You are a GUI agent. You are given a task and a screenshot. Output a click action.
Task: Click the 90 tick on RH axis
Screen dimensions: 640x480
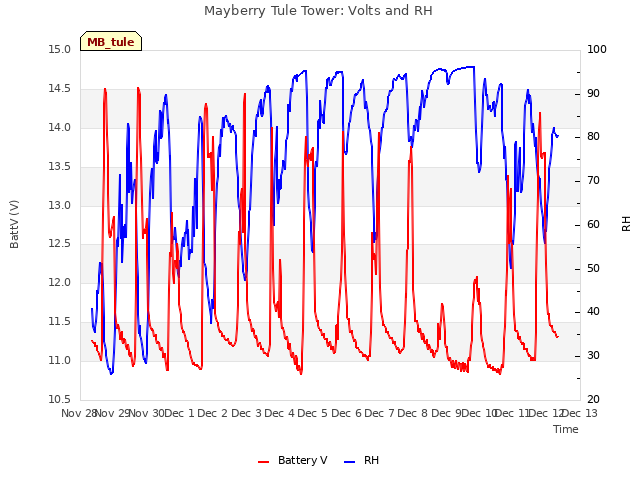click(x=593, y=93)
